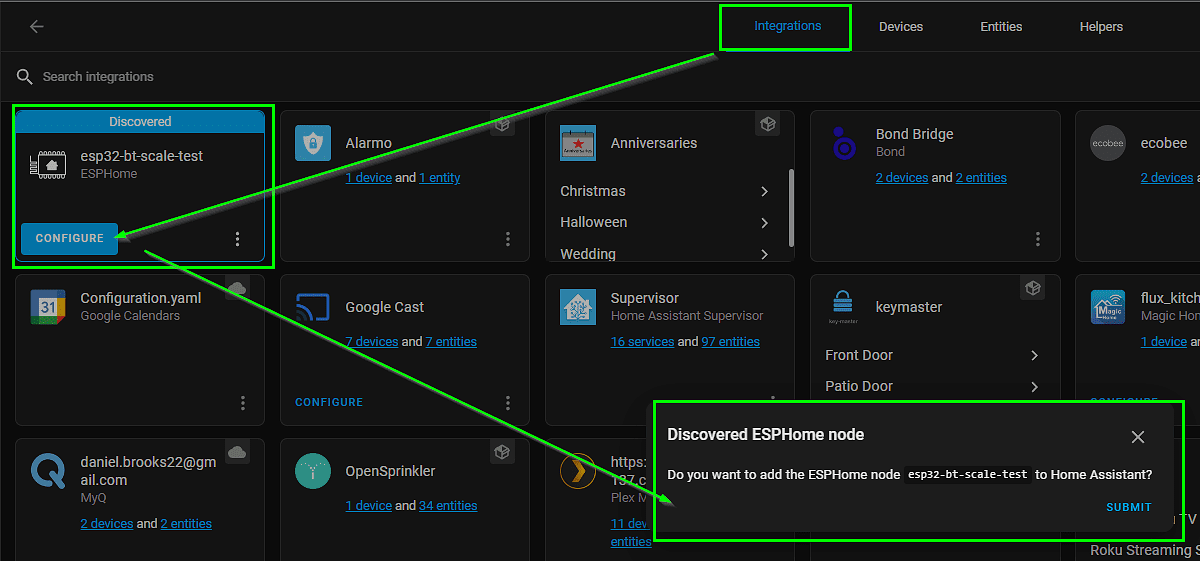Click the Google Calendar 31 icon

click(48, 307)
